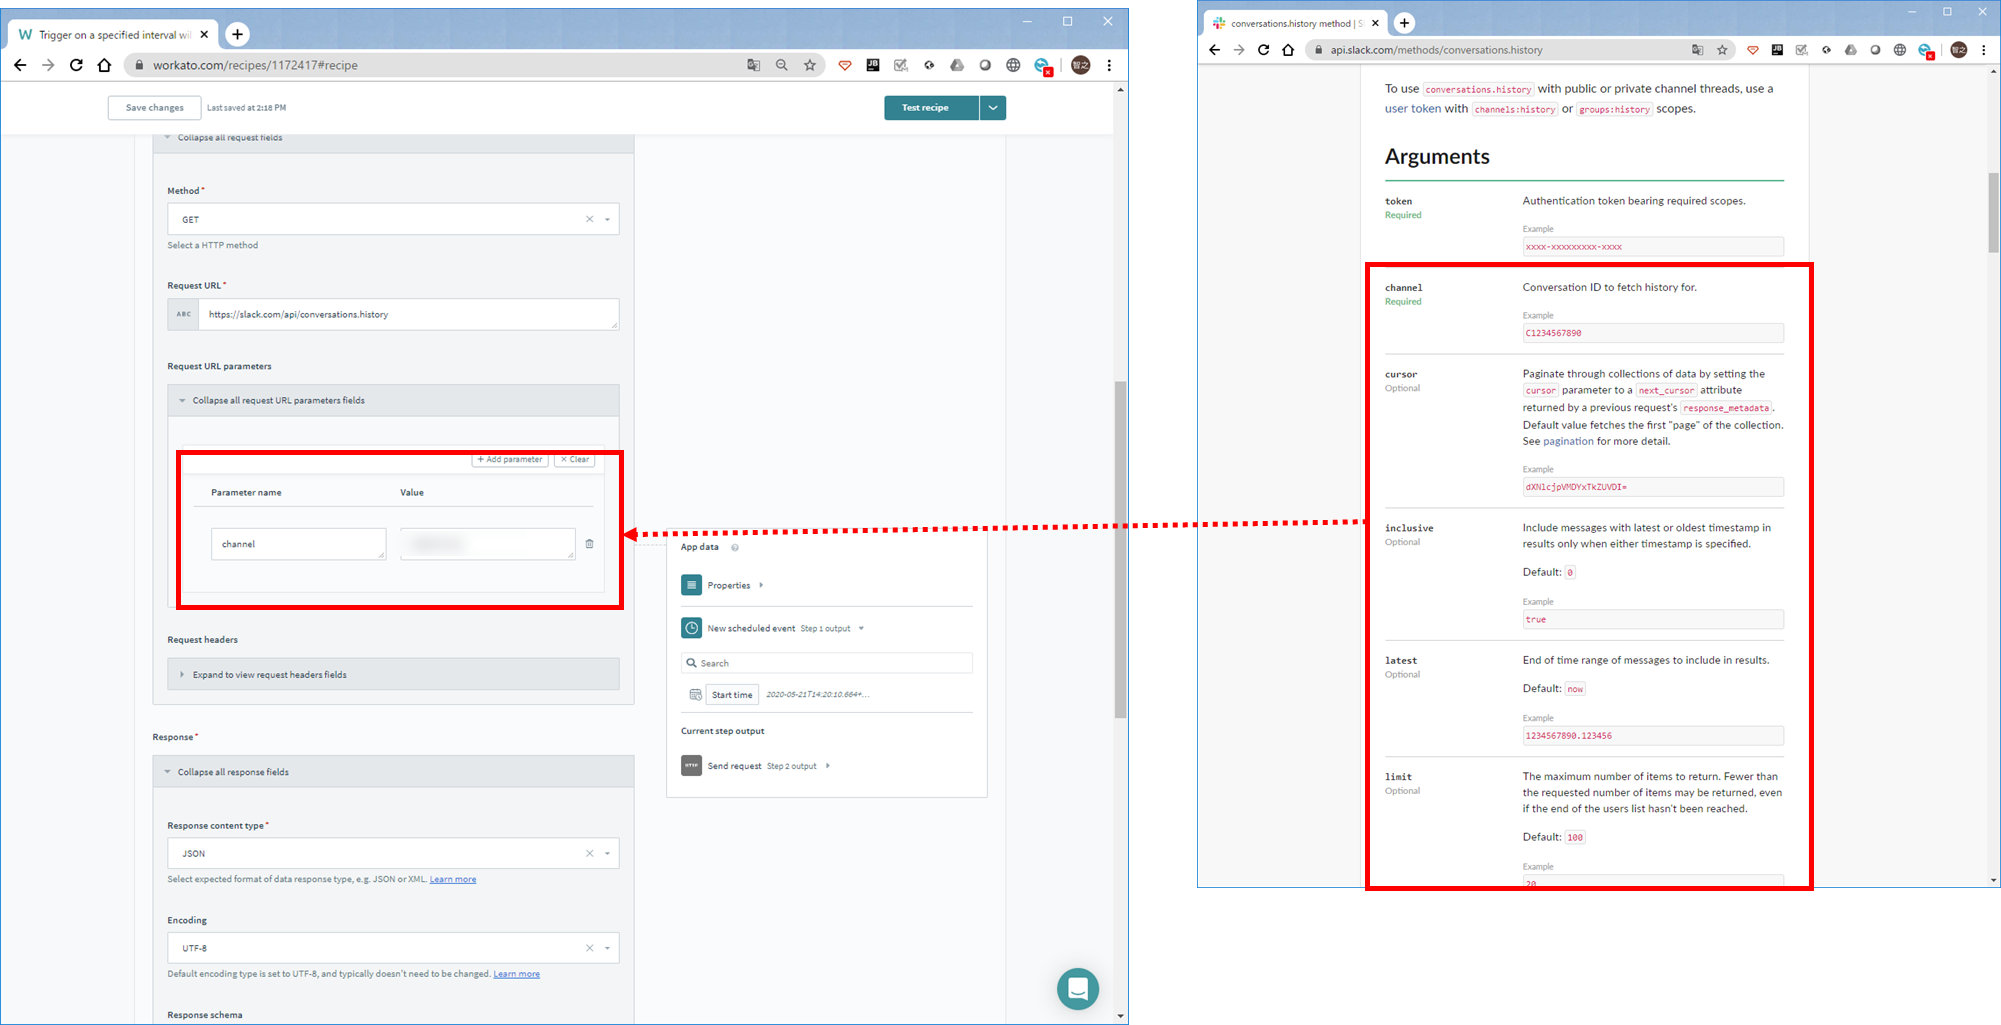Translate this page icon in the Workato address bar
The image size is (2001, 1025).
point(754,65)
